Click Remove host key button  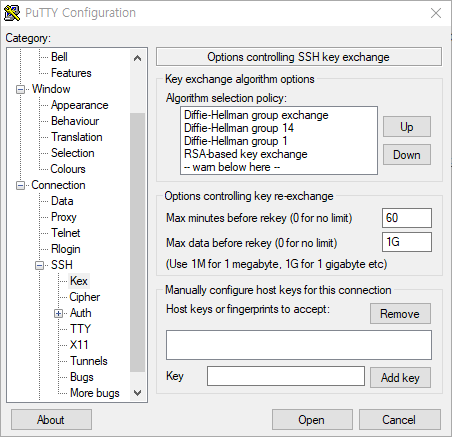(x=400, y=314)
